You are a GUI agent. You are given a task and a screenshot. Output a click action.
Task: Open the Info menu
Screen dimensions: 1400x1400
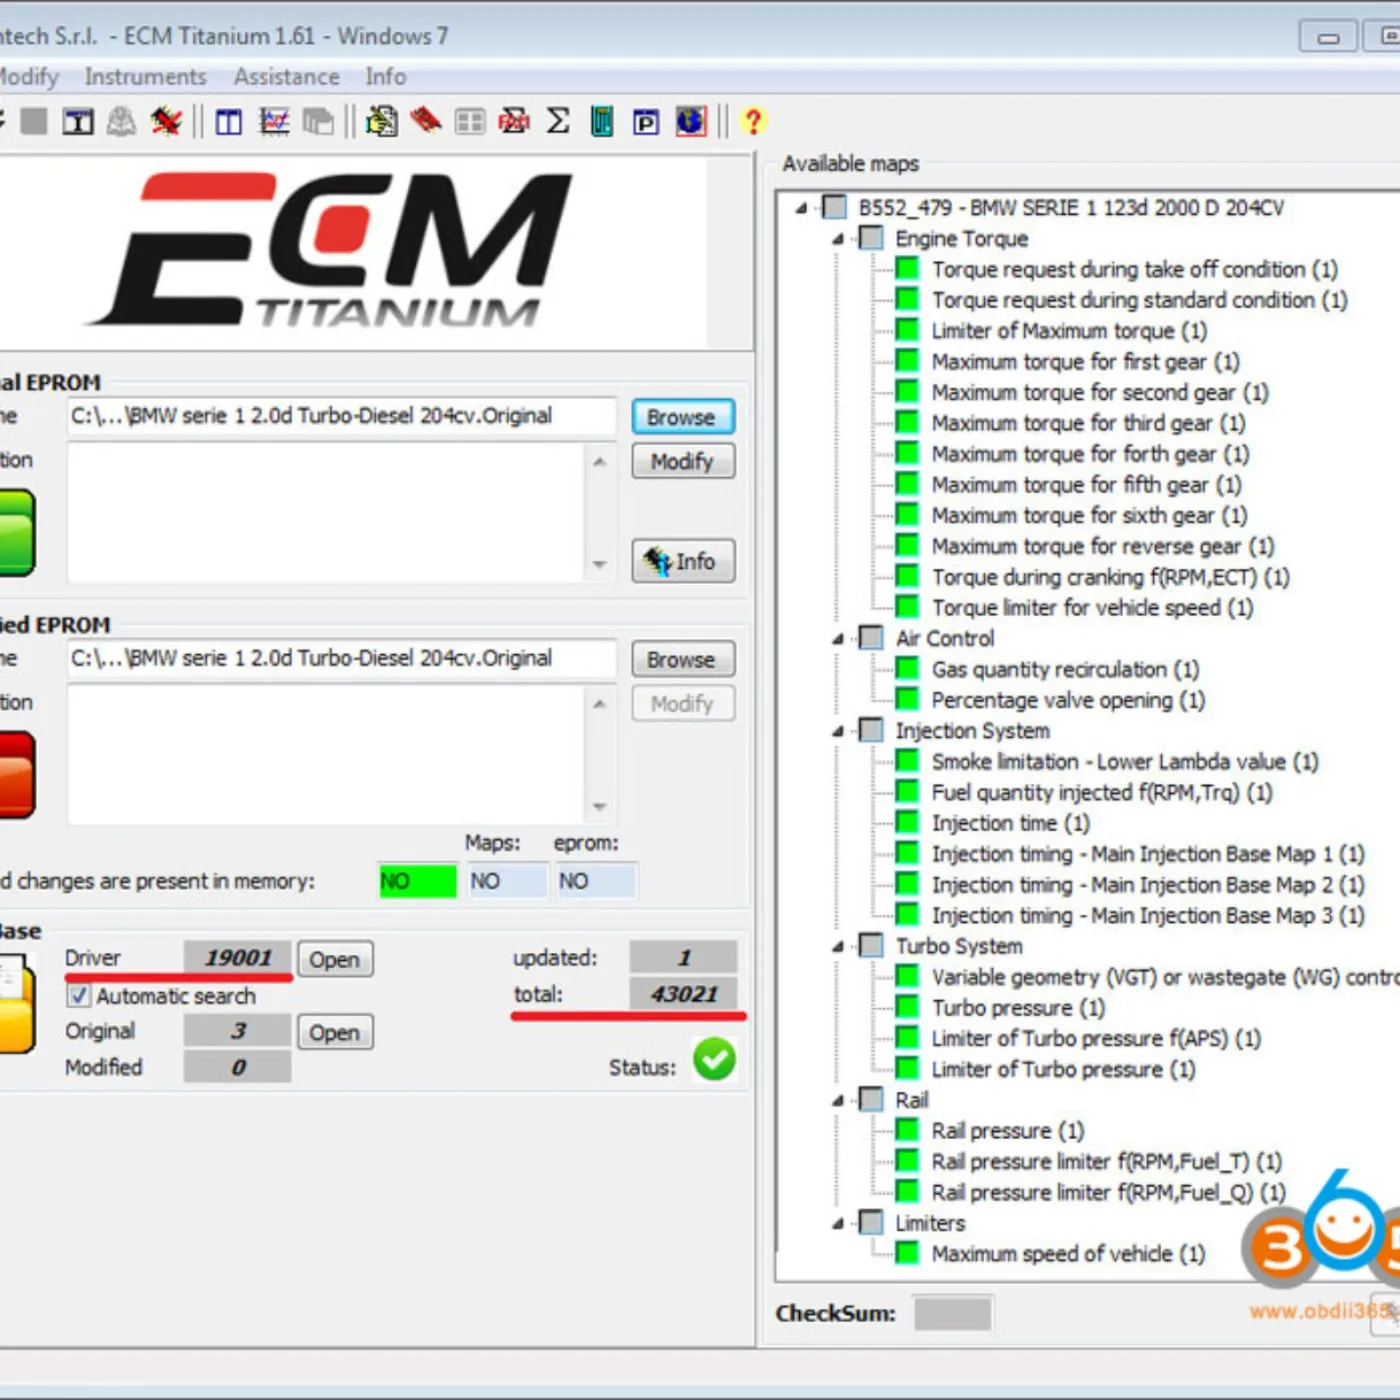[x=385, y=77]
